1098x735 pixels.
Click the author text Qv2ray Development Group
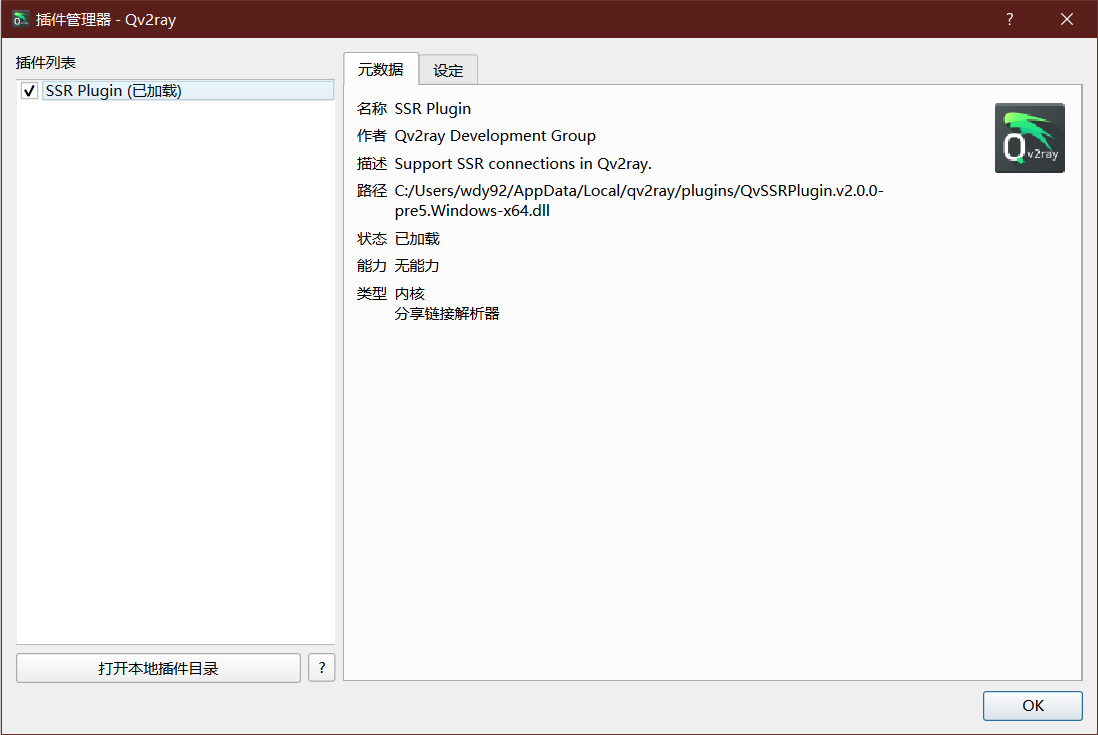(495, 136)
